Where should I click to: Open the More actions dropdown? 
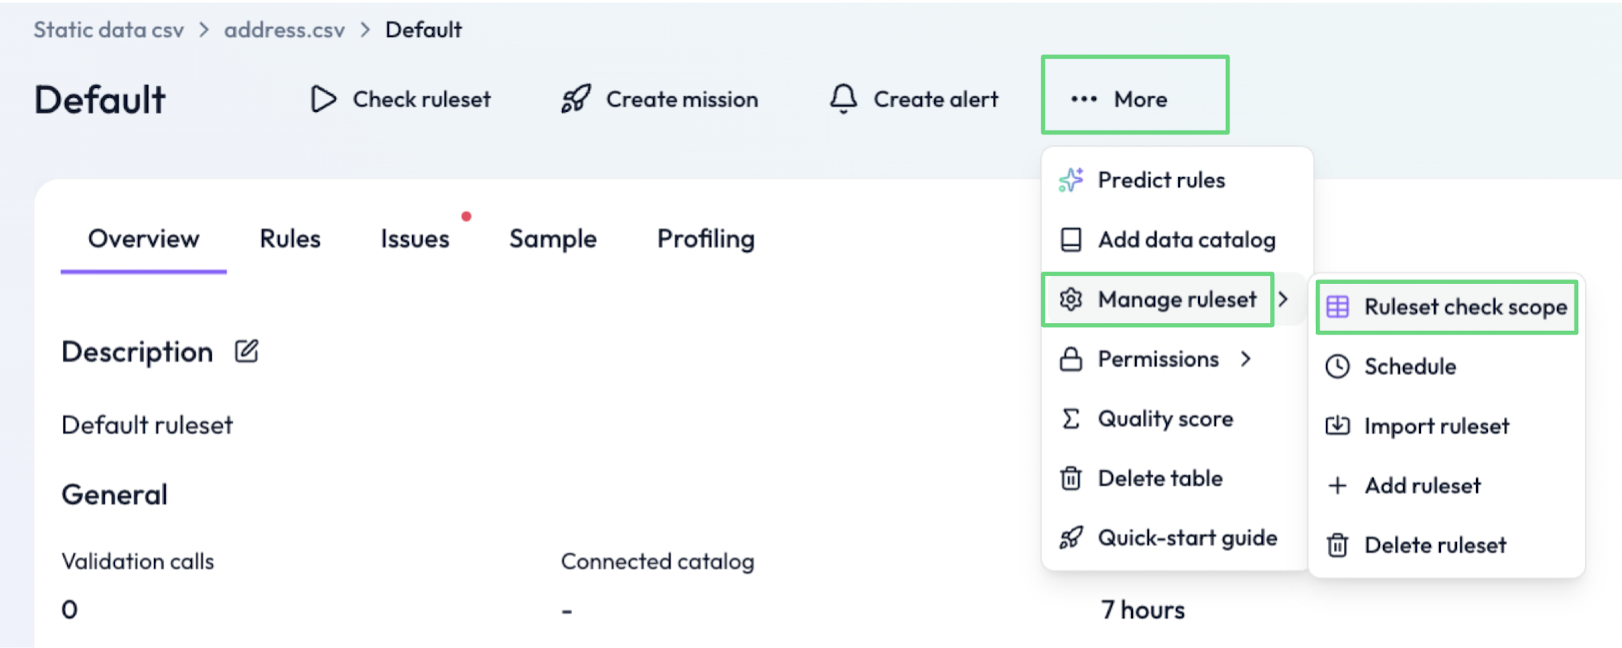click(x=1134, y=98)
